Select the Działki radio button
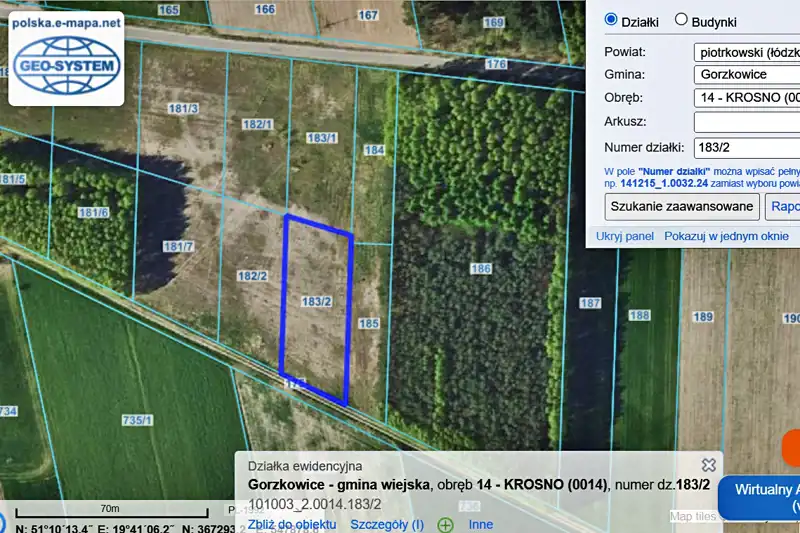800x533 pixels. coord(611,20)
